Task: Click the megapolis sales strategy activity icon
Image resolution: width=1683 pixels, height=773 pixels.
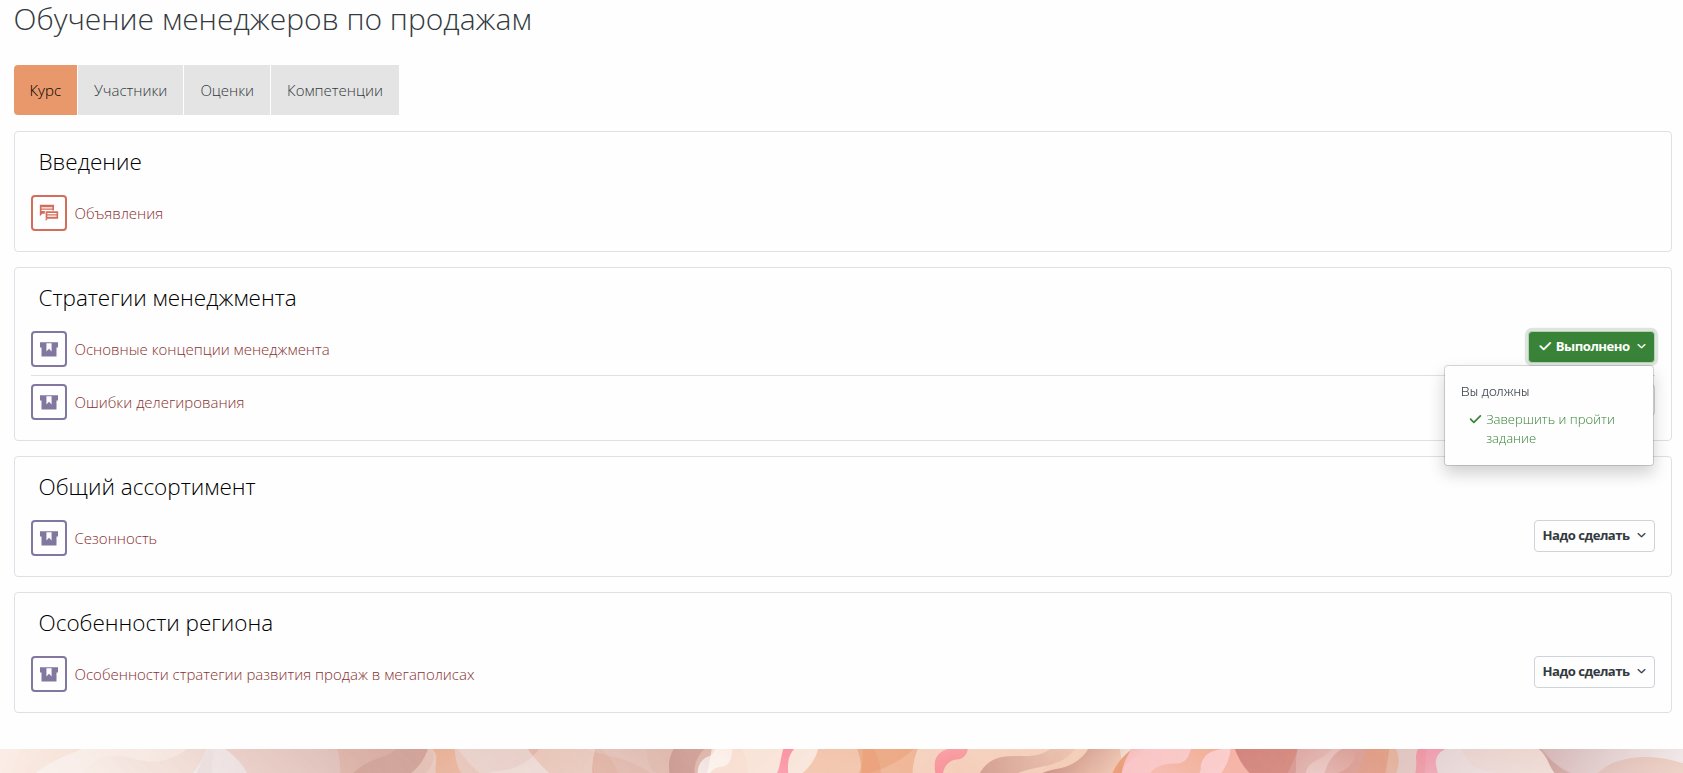Action: point(49,674)
